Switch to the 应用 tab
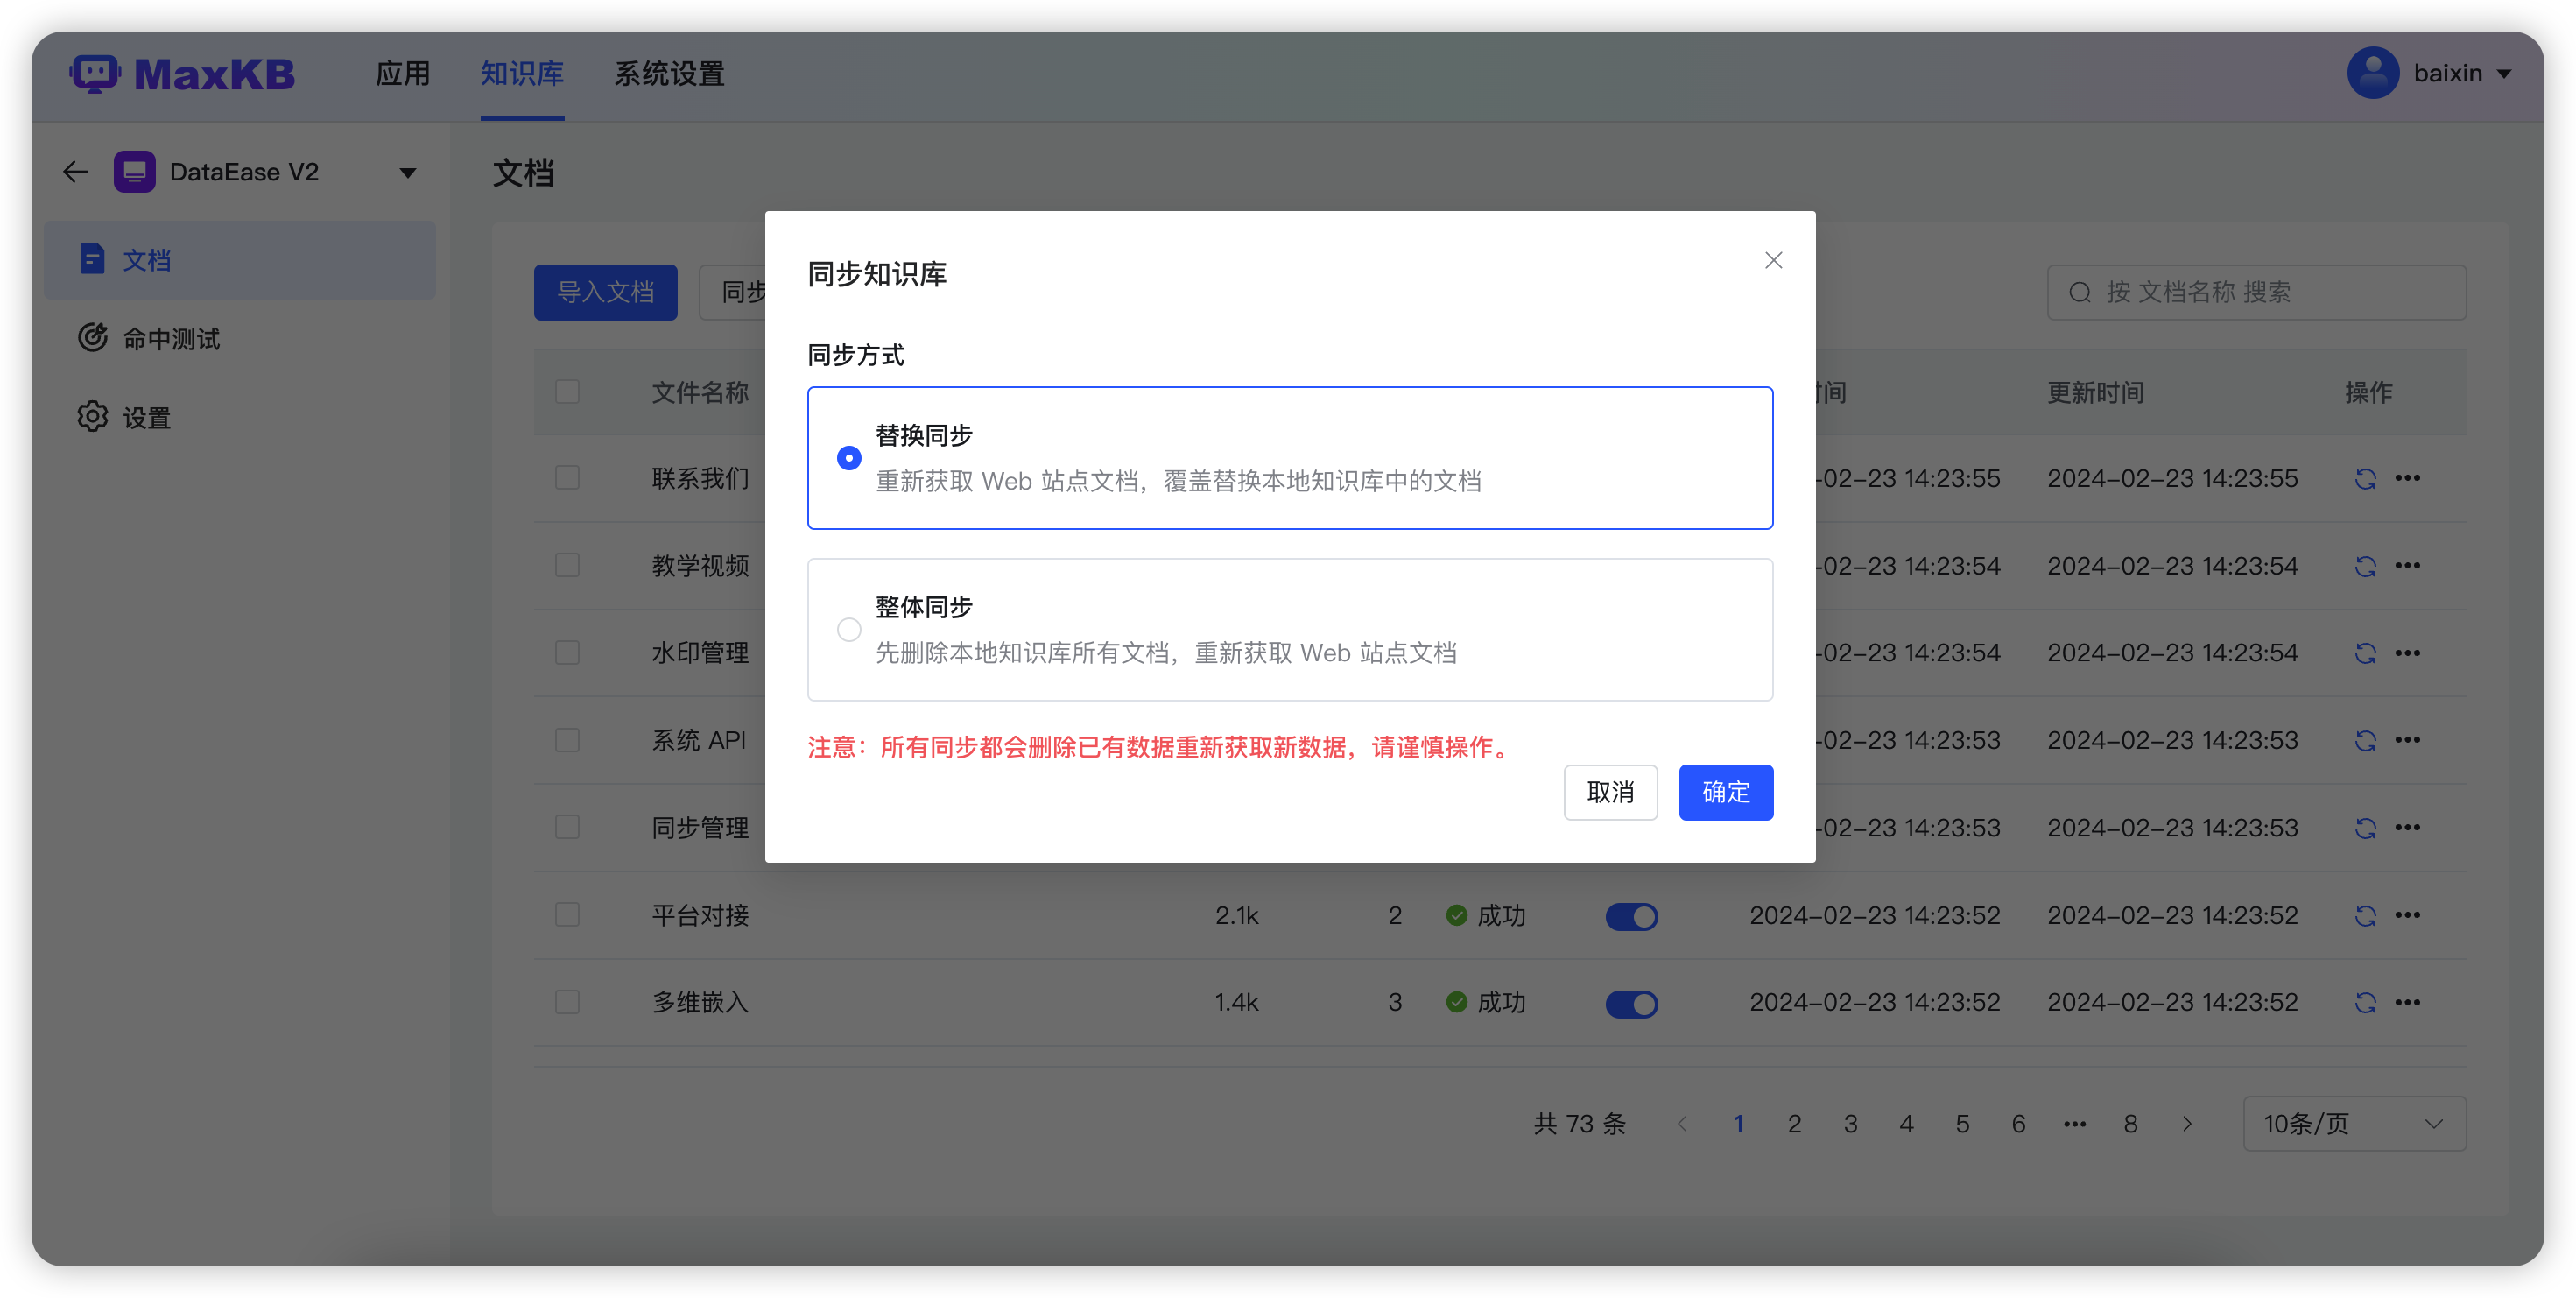 pos(403,73)
